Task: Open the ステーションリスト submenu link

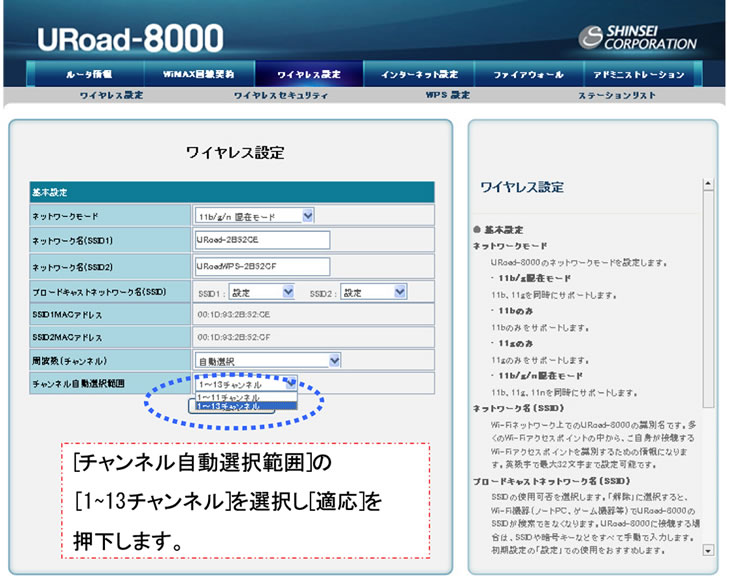Action: coord(617,95)
